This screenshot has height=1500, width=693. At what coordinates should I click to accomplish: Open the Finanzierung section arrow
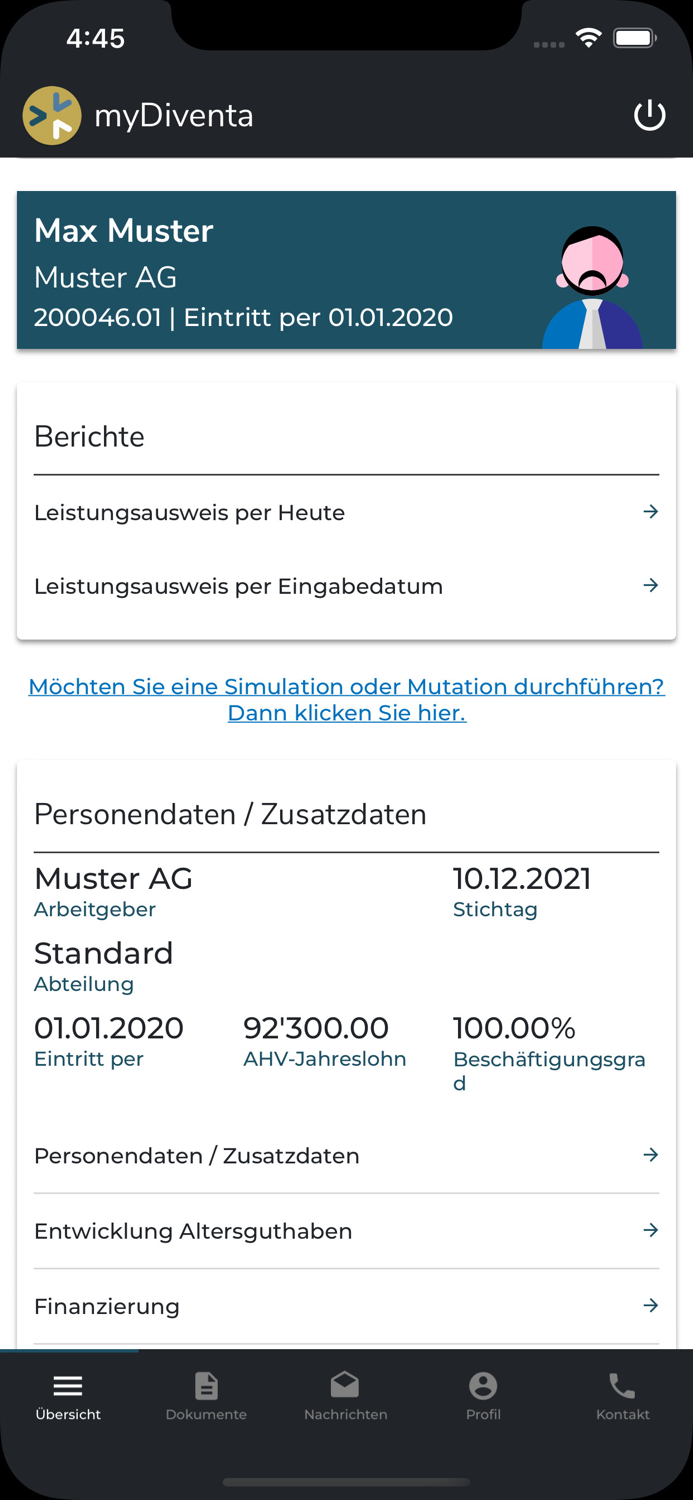click(651, 1305)
